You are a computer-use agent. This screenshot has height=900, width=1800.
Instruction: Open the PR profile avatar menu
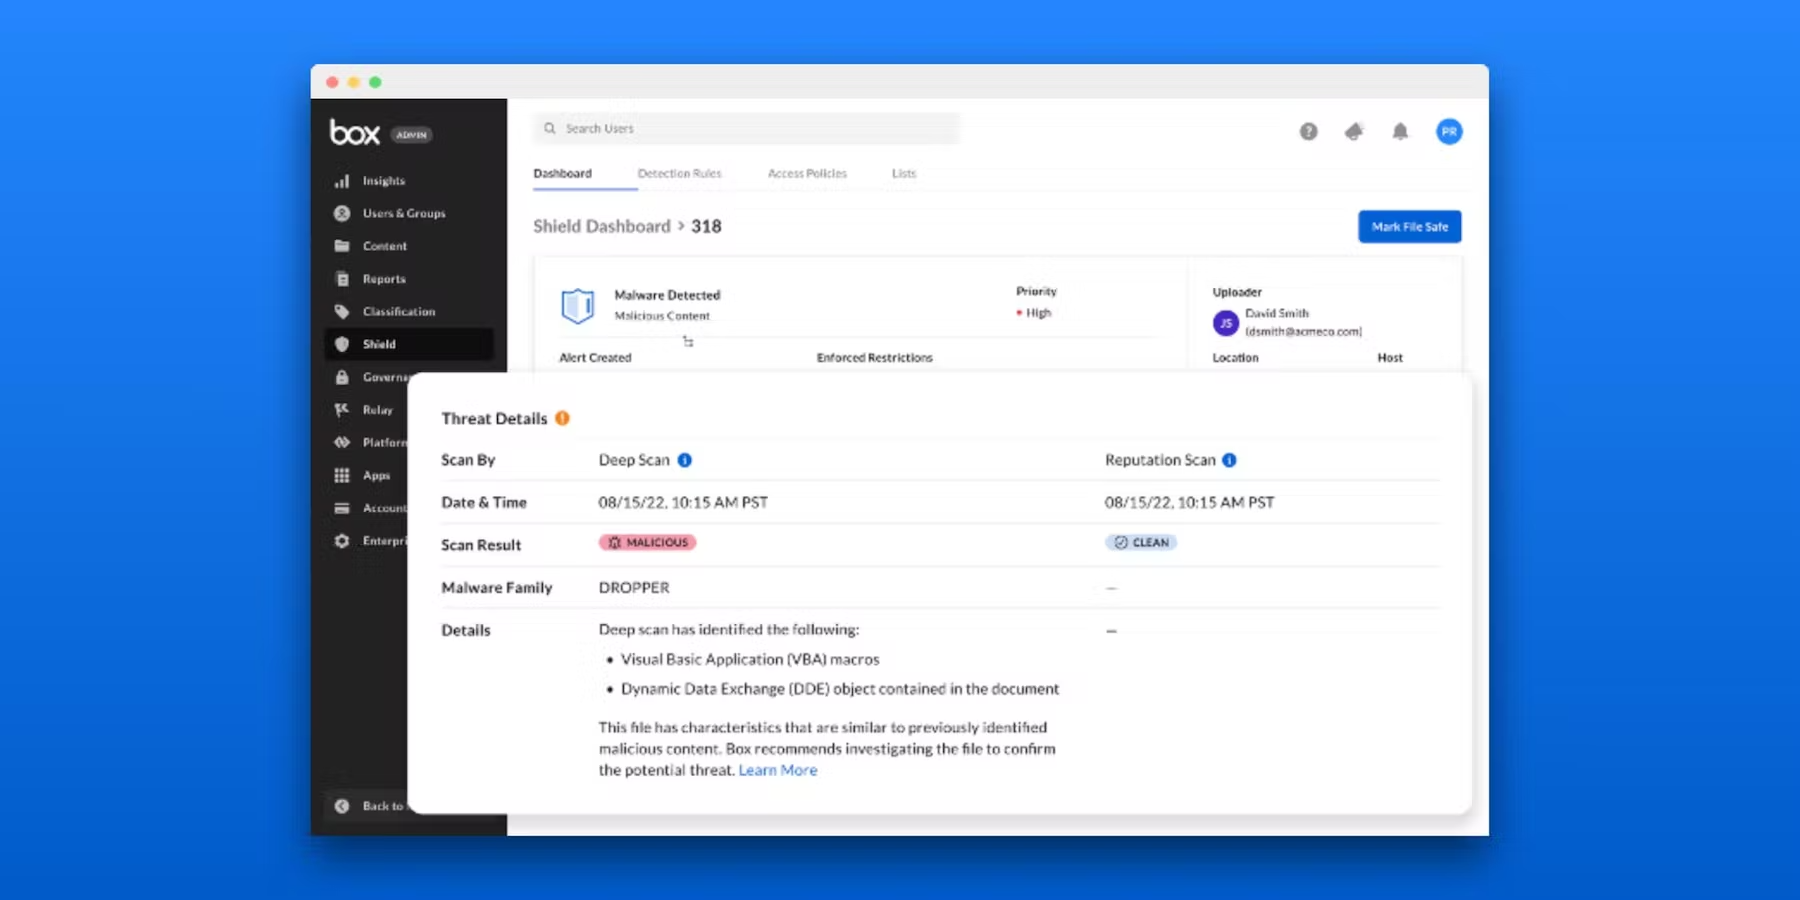pos(1449,131)
